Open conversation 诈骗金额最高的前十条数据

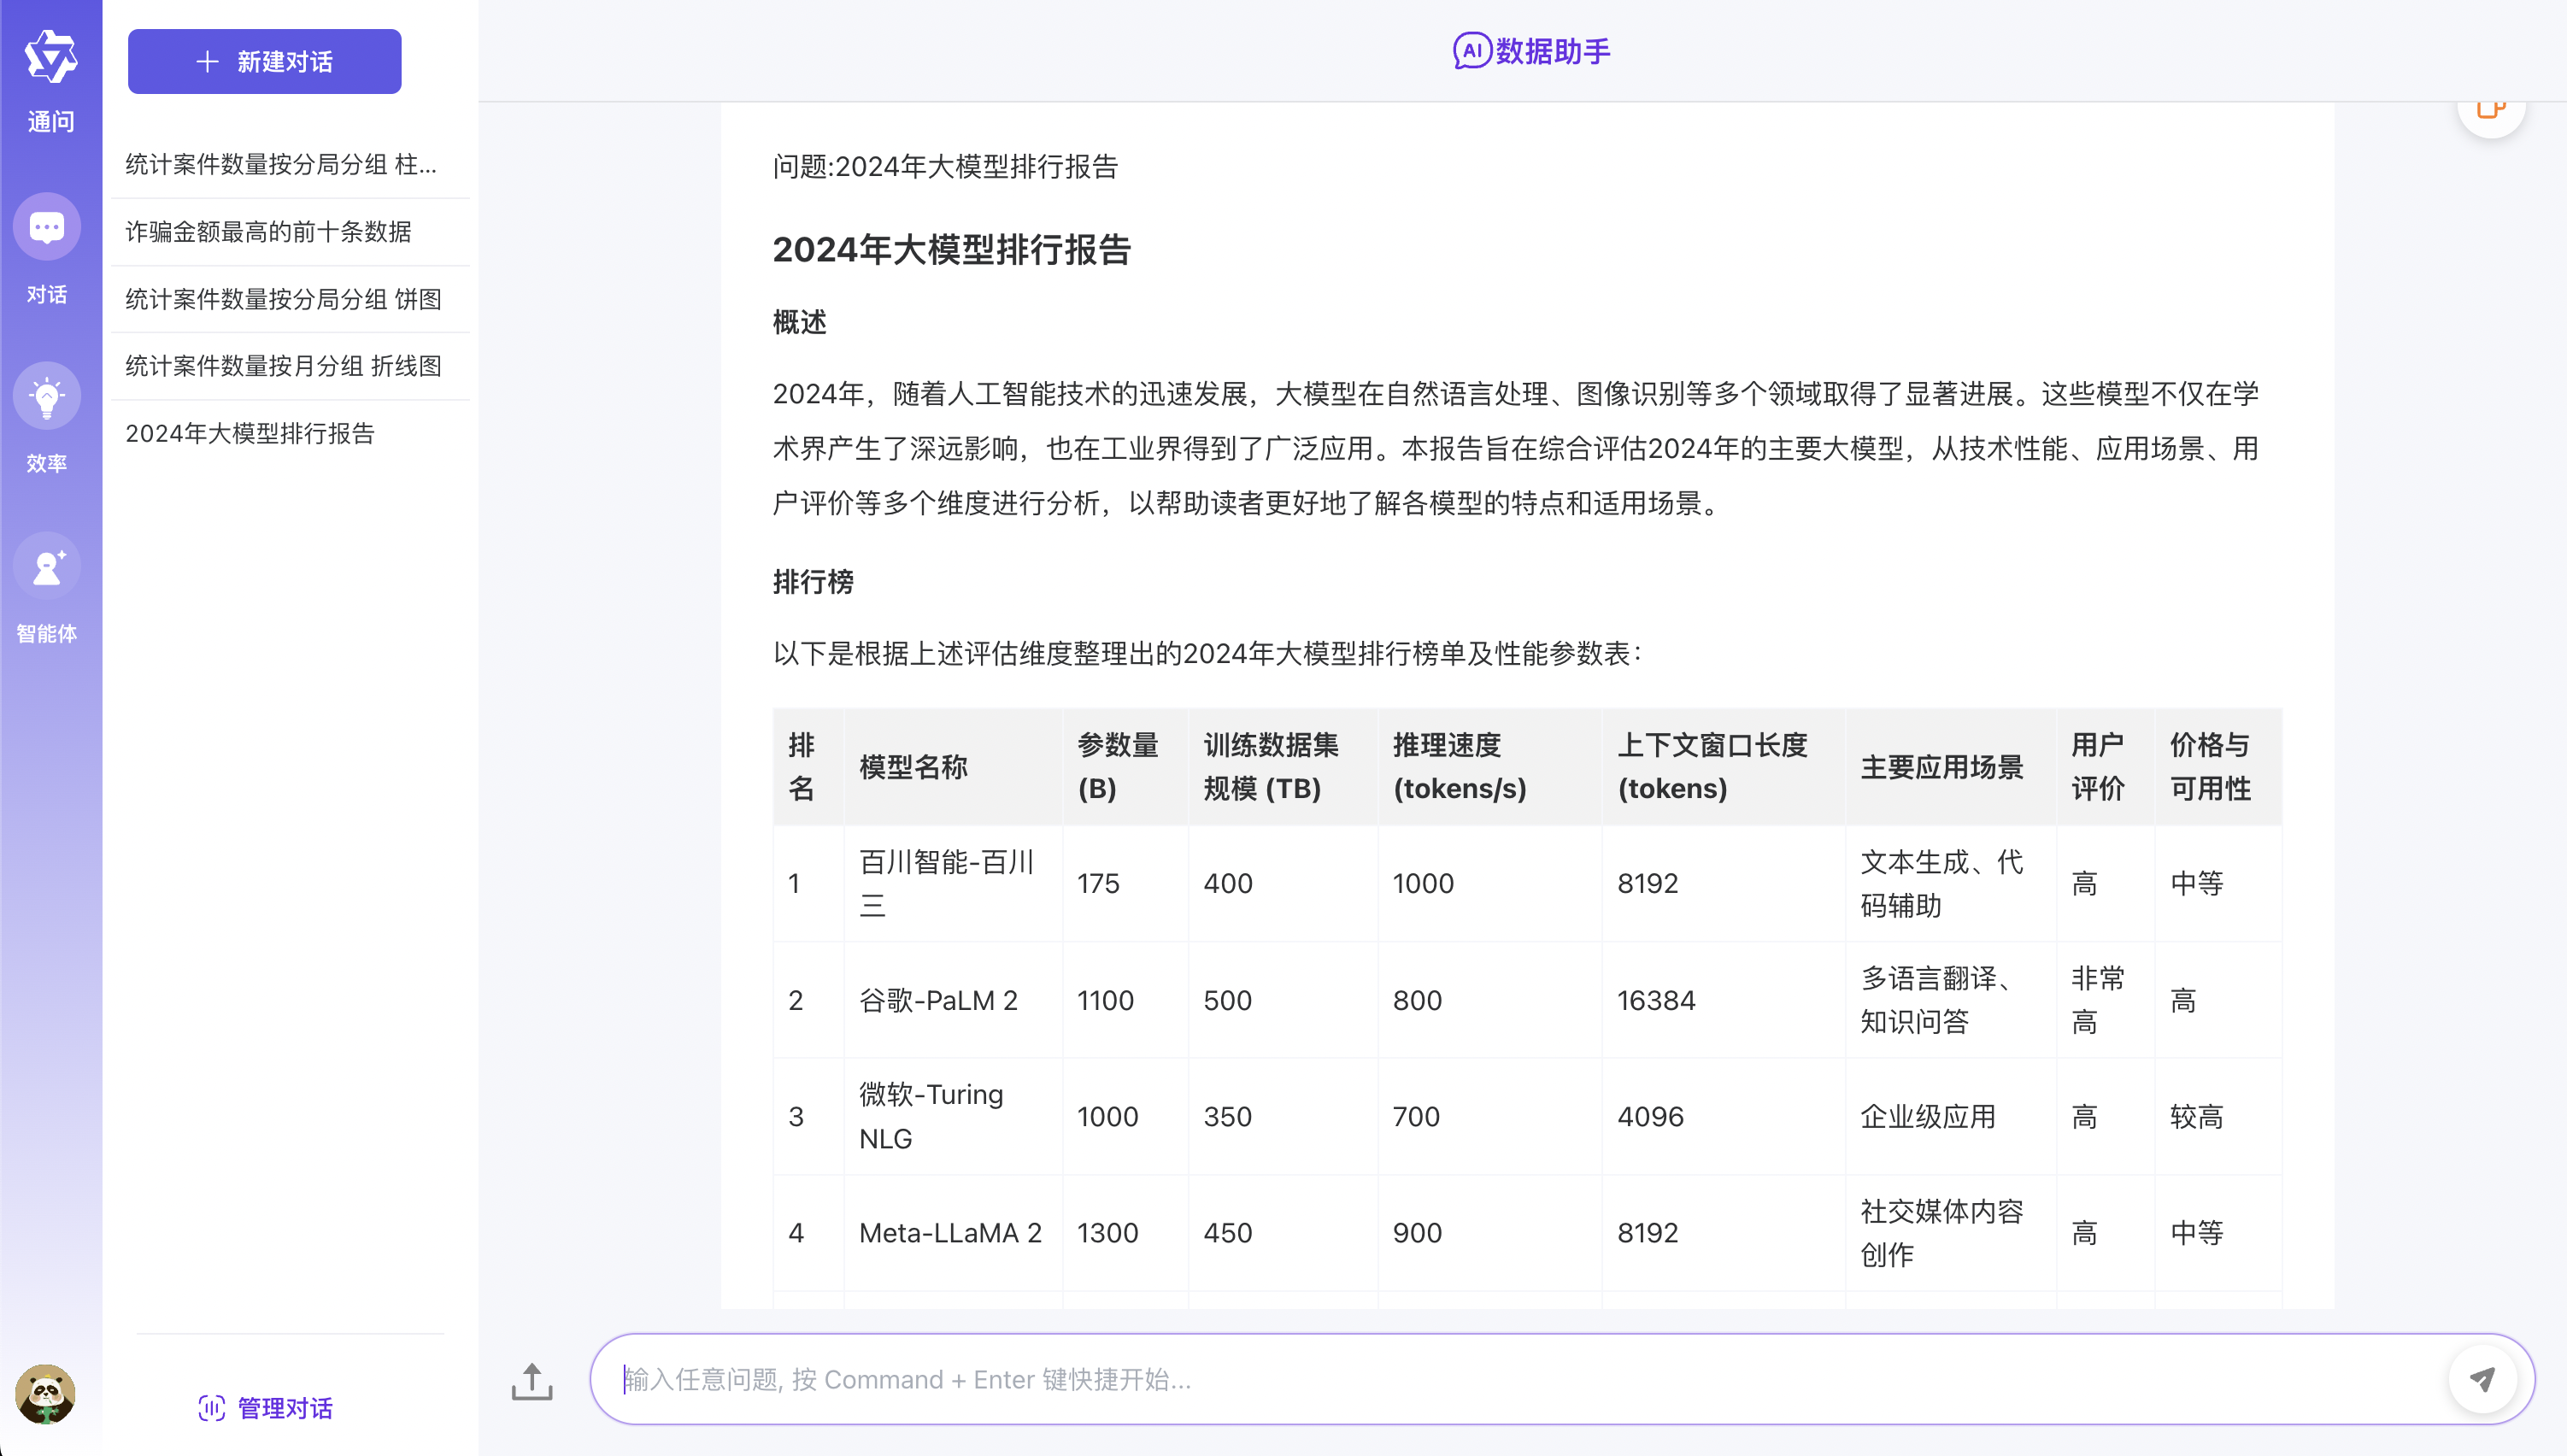pos(268,232)
